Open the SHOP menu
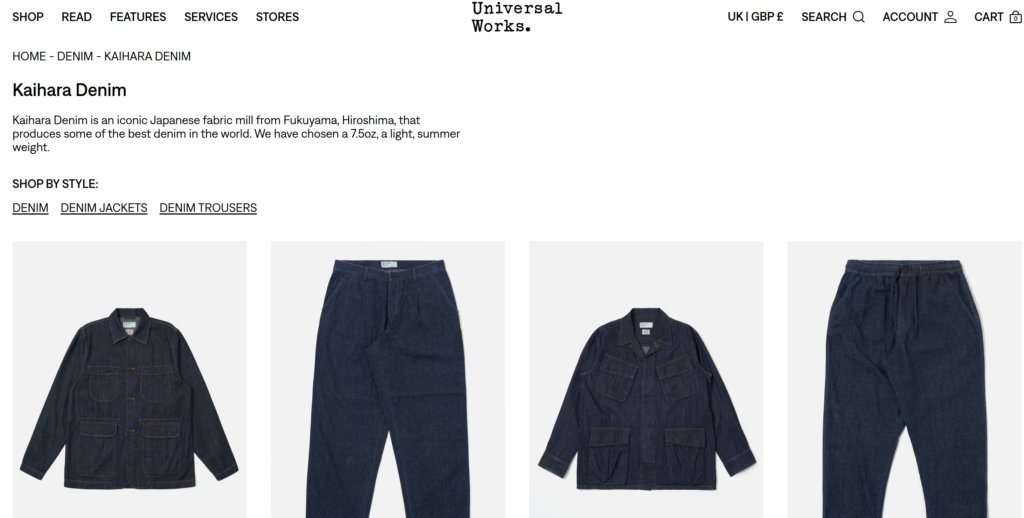 pos(28,17)
